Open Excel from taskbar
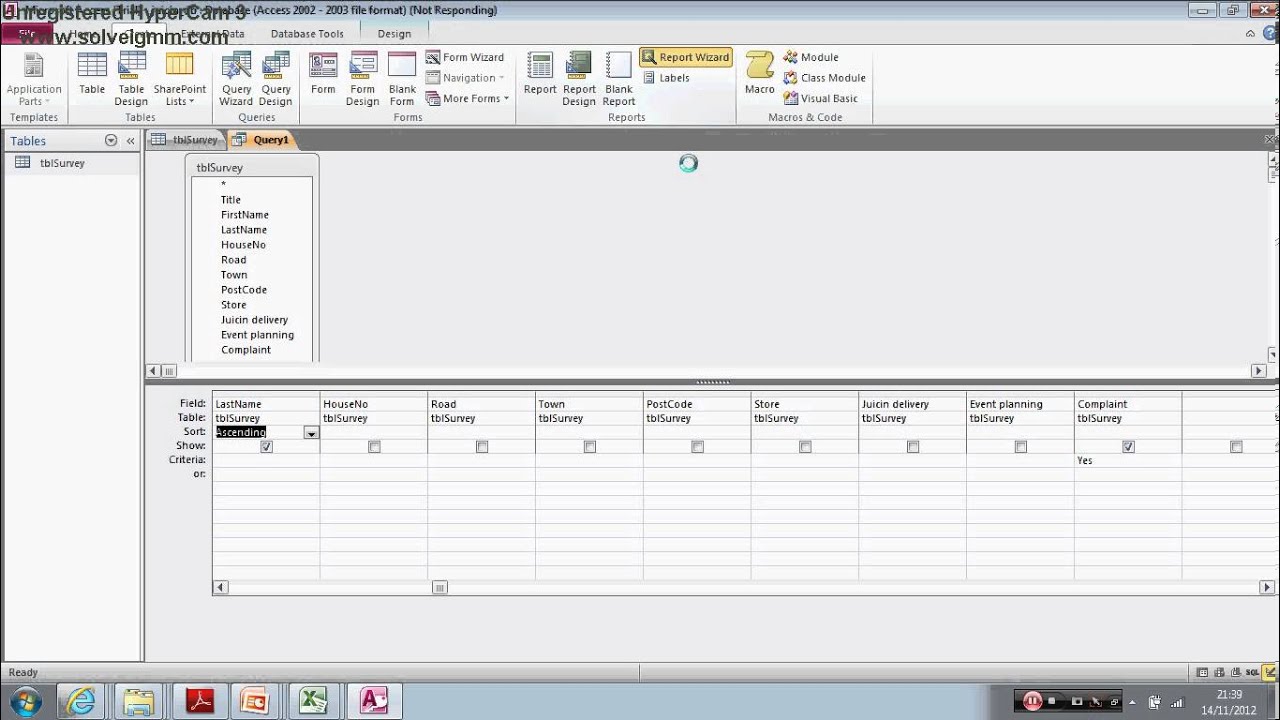 tap(314, 701)
